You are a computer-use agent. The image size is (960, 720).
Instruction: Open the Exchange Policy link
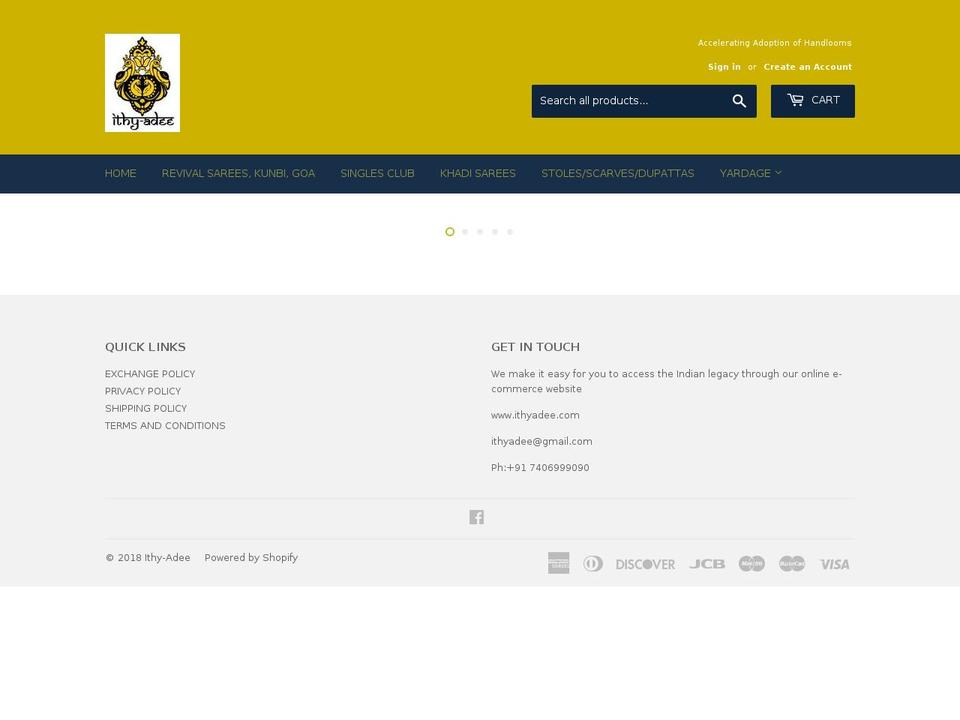coord(150,374)
